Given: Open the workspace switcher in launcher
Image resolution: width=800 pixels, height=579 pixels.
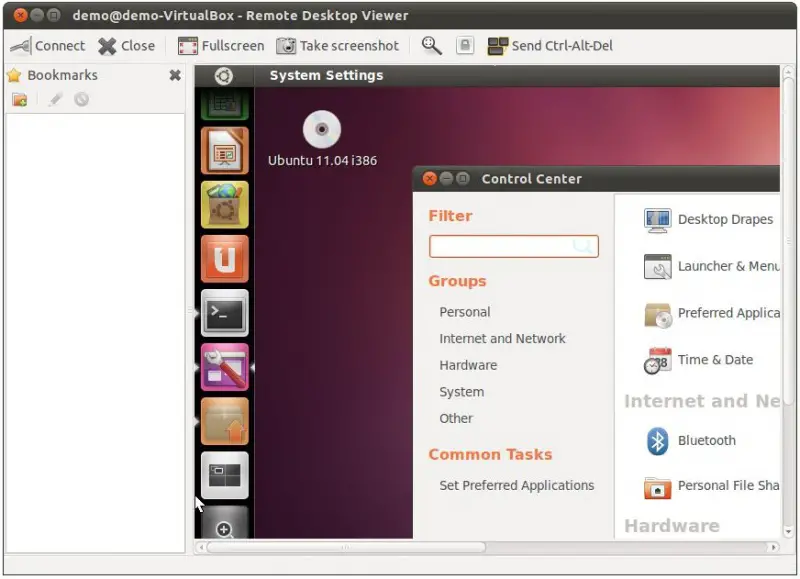Looking at the screenshot, I should tap(224, 475).
